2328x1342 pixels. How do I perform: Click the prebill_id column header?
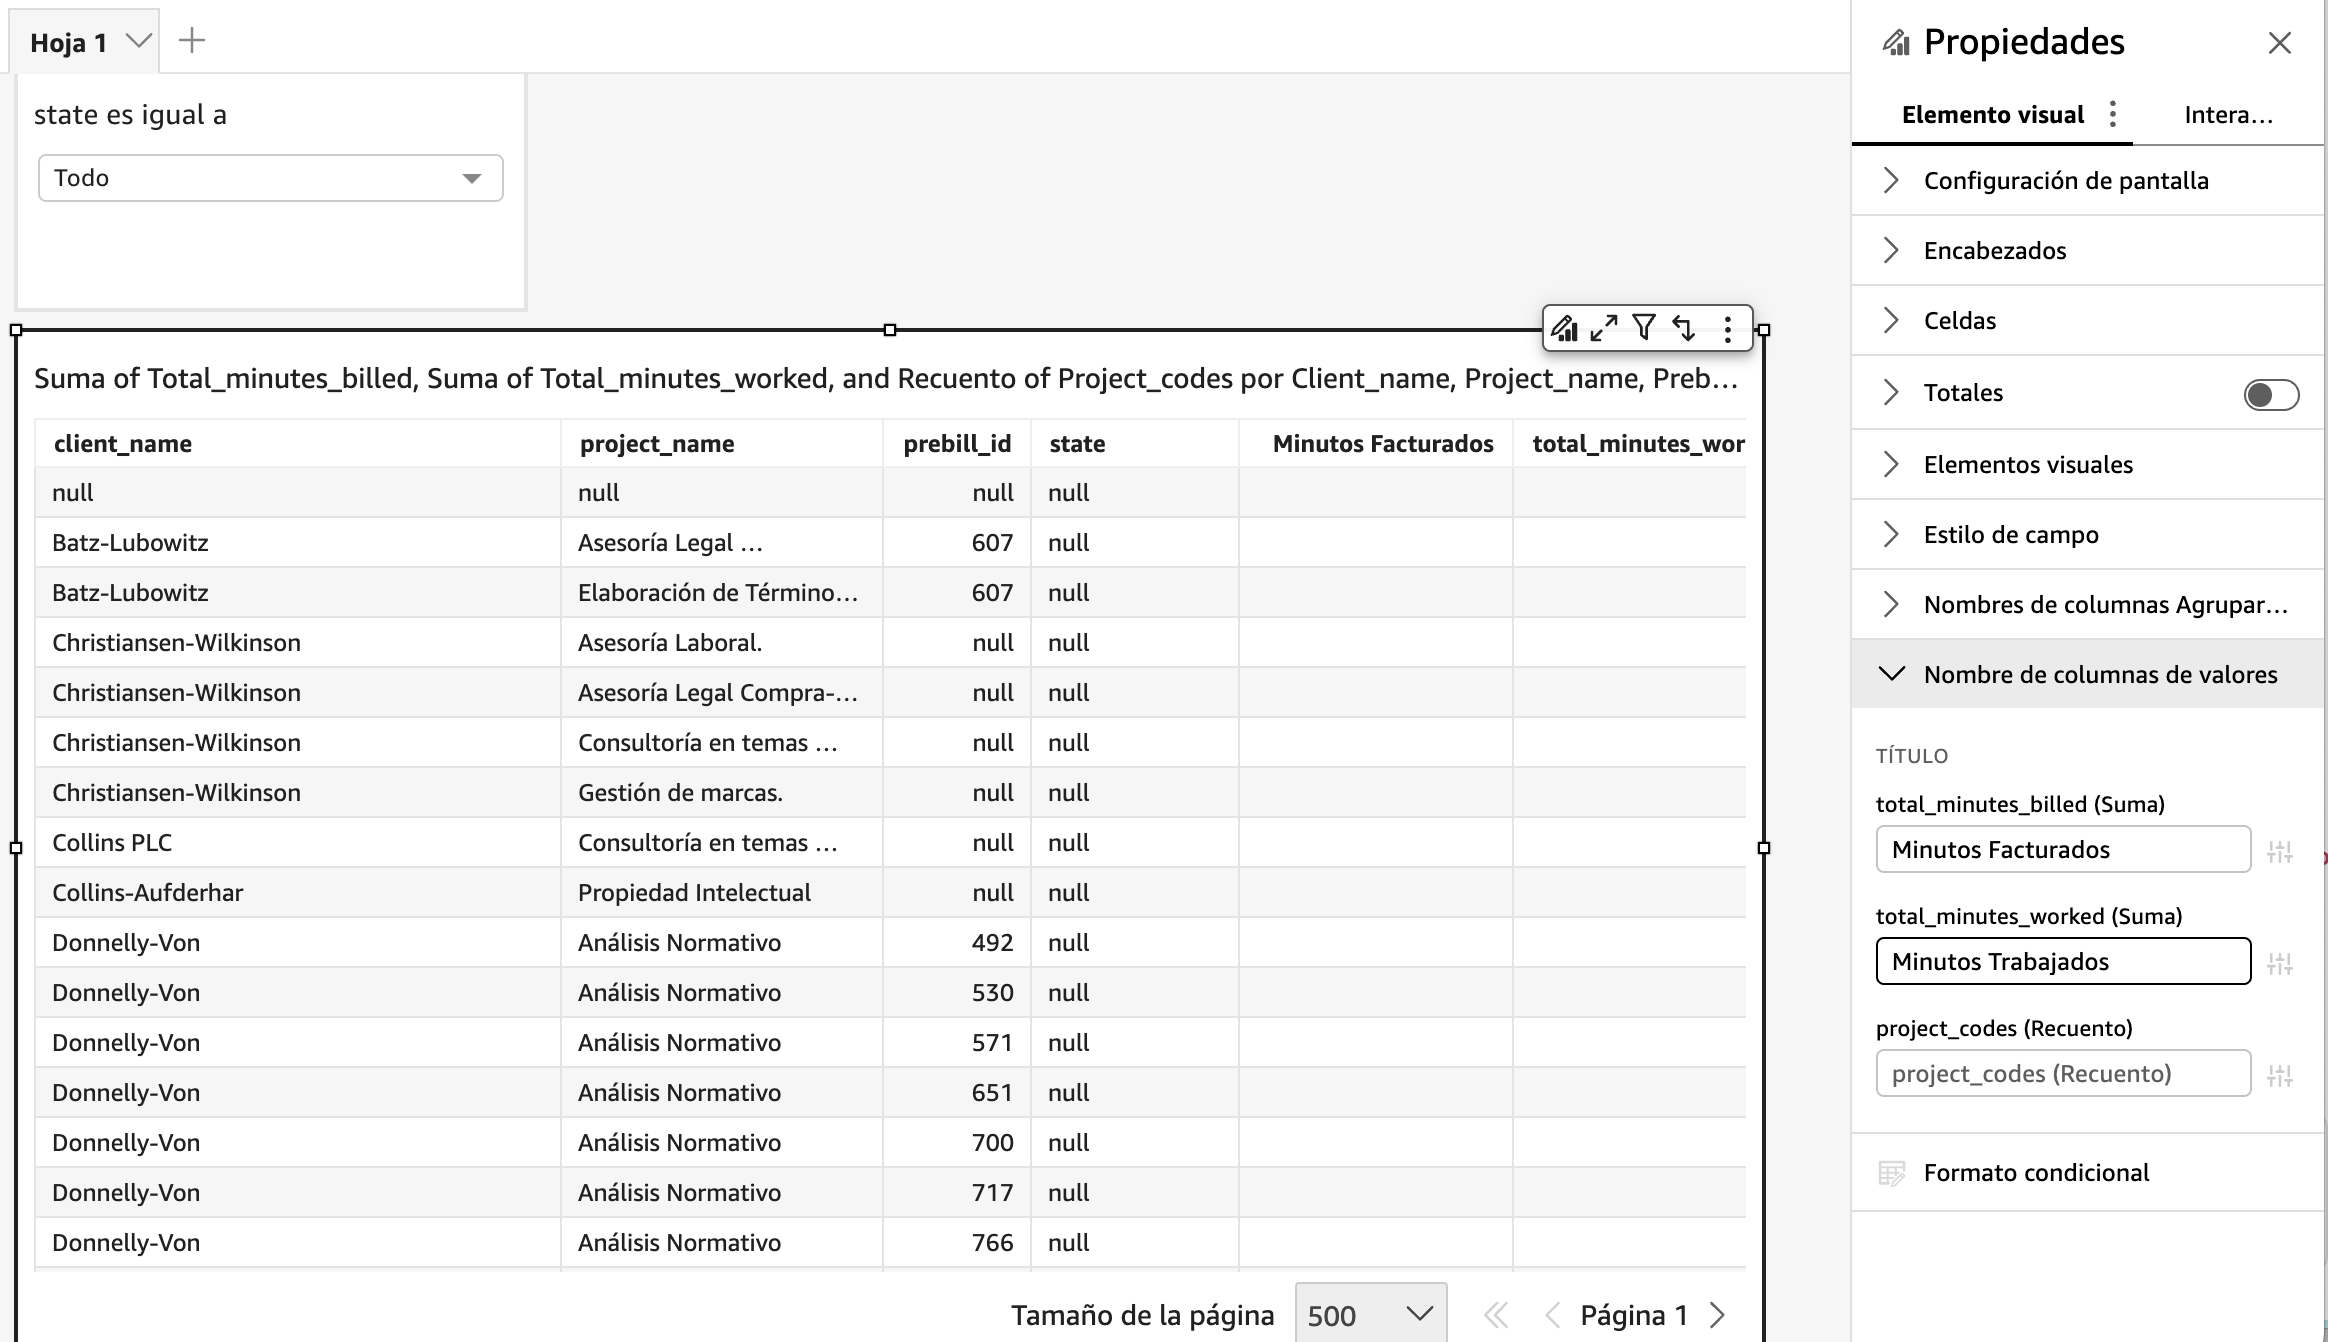click(957, 444)
